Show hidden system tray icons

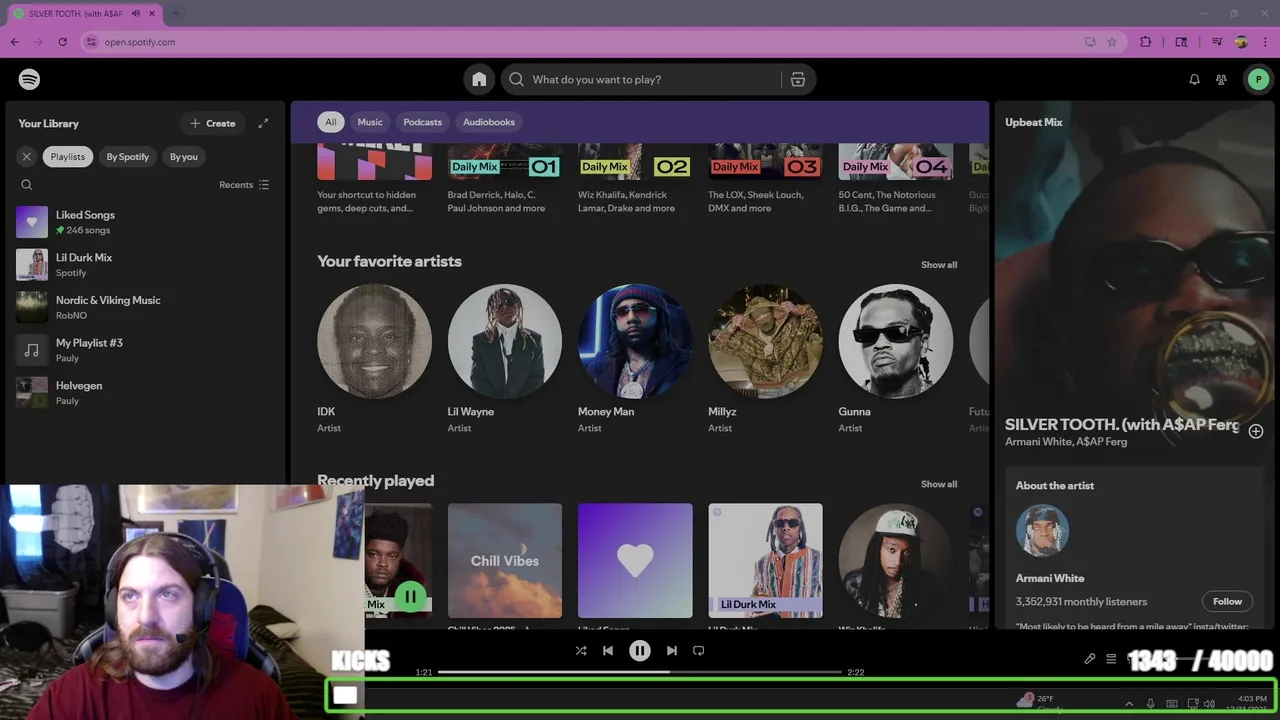pos(1129,704)
